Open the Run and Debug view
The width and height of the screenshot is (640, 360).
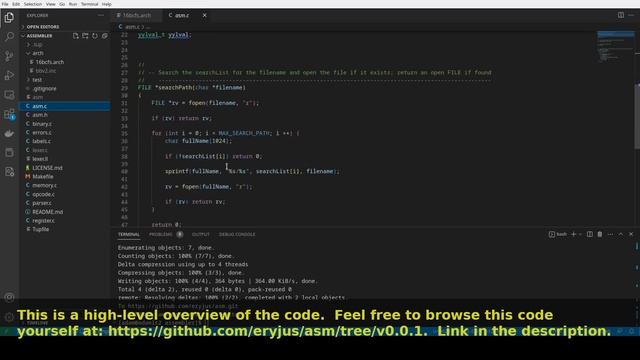click(9, 75)
